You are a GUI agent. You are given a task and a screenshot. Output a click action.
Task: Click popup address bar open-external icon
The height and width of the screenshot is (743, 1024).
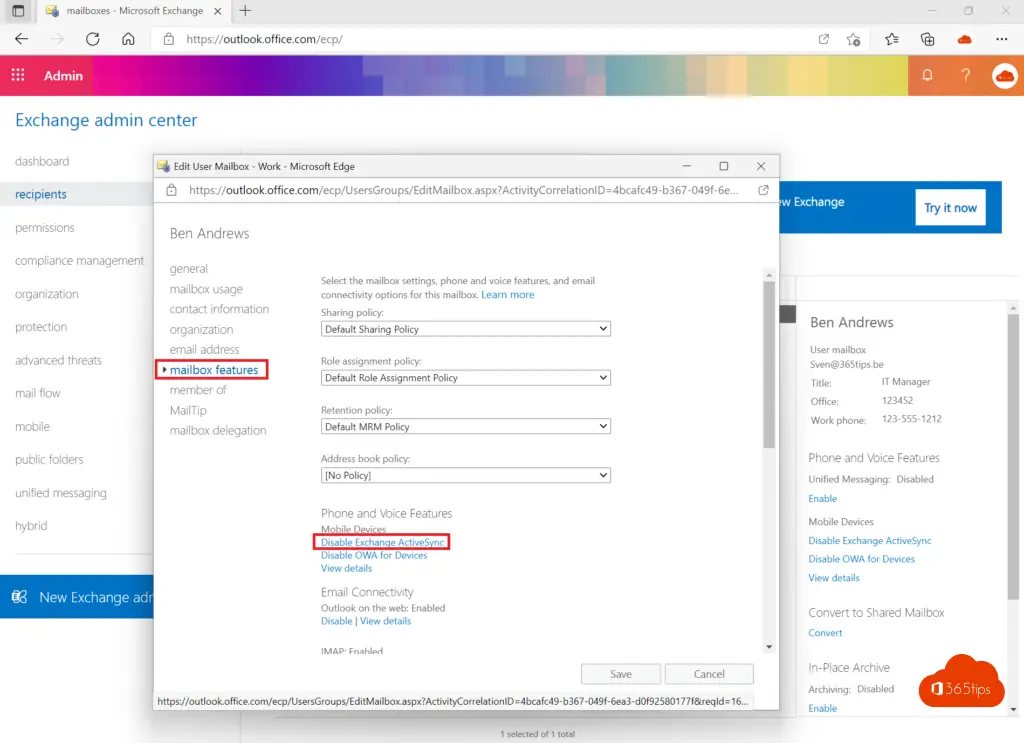[763, 190]
